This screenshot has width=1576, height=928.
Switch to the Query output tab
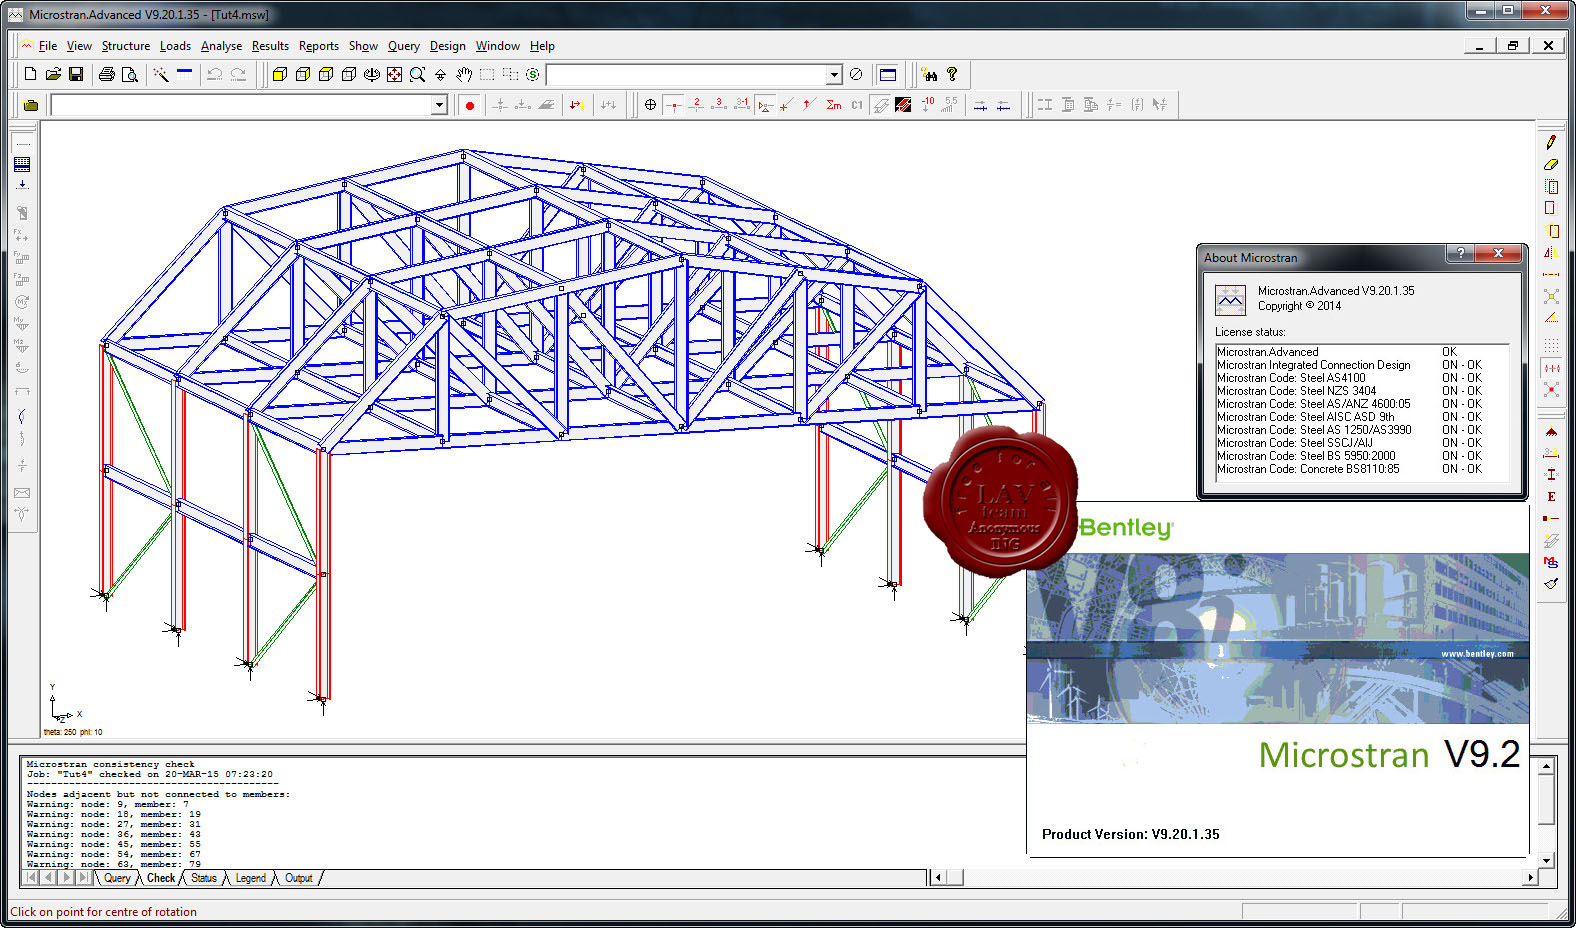pyautogui.click(x=117, y=878)
